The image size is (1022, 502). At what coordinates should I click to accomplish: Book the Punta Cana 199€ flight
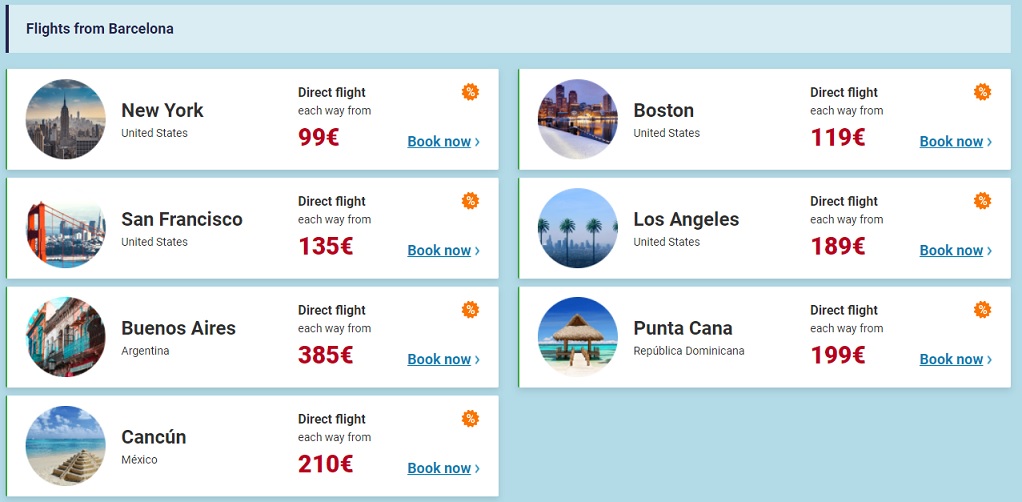(956, 359)
